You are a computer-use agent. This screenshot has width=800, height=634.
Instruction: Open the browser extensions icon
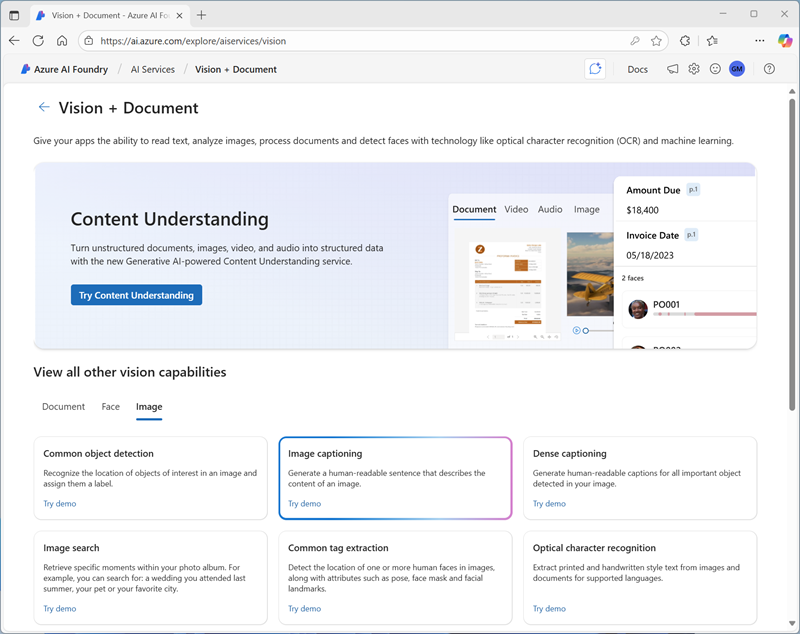point(685,41)
